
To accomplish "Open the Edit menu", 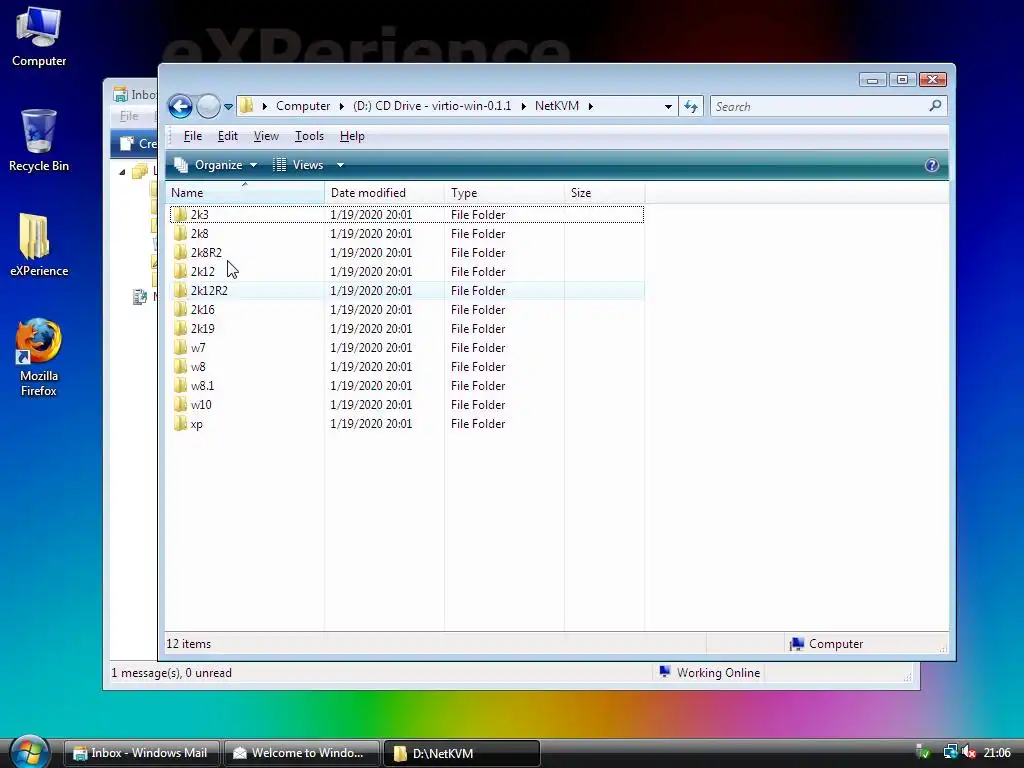I will point(227,136).
